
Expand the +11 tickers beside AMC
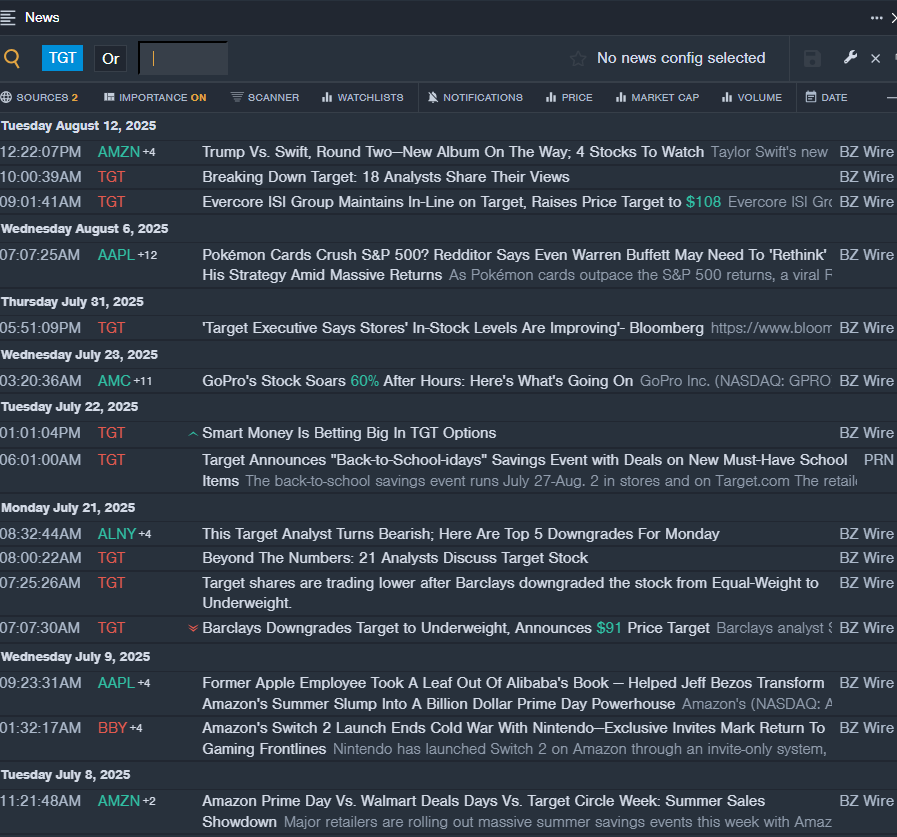[143, 381]
